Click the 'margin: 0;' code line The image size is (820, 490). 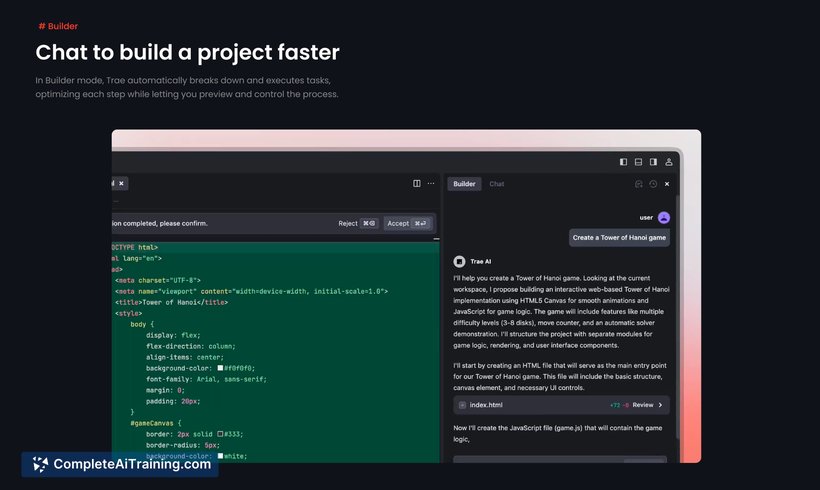click(x=165, y=390)
